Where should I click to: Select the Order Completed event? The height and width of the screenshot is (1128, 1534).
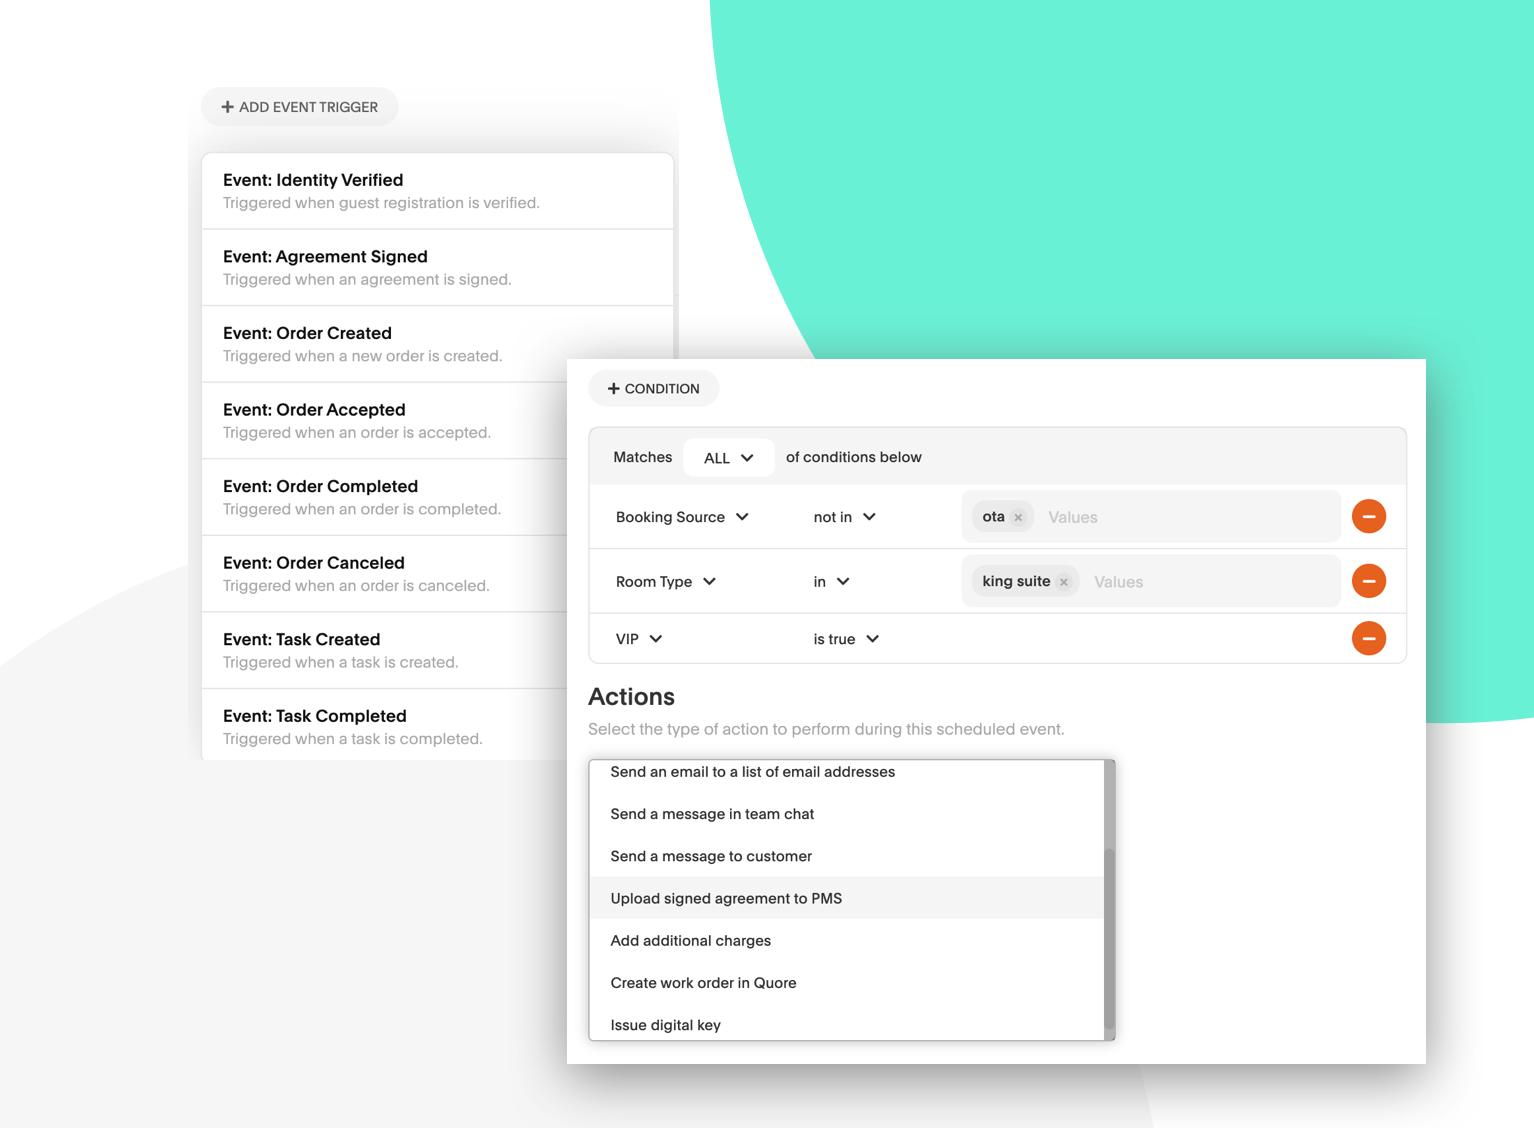pos(385,497)
